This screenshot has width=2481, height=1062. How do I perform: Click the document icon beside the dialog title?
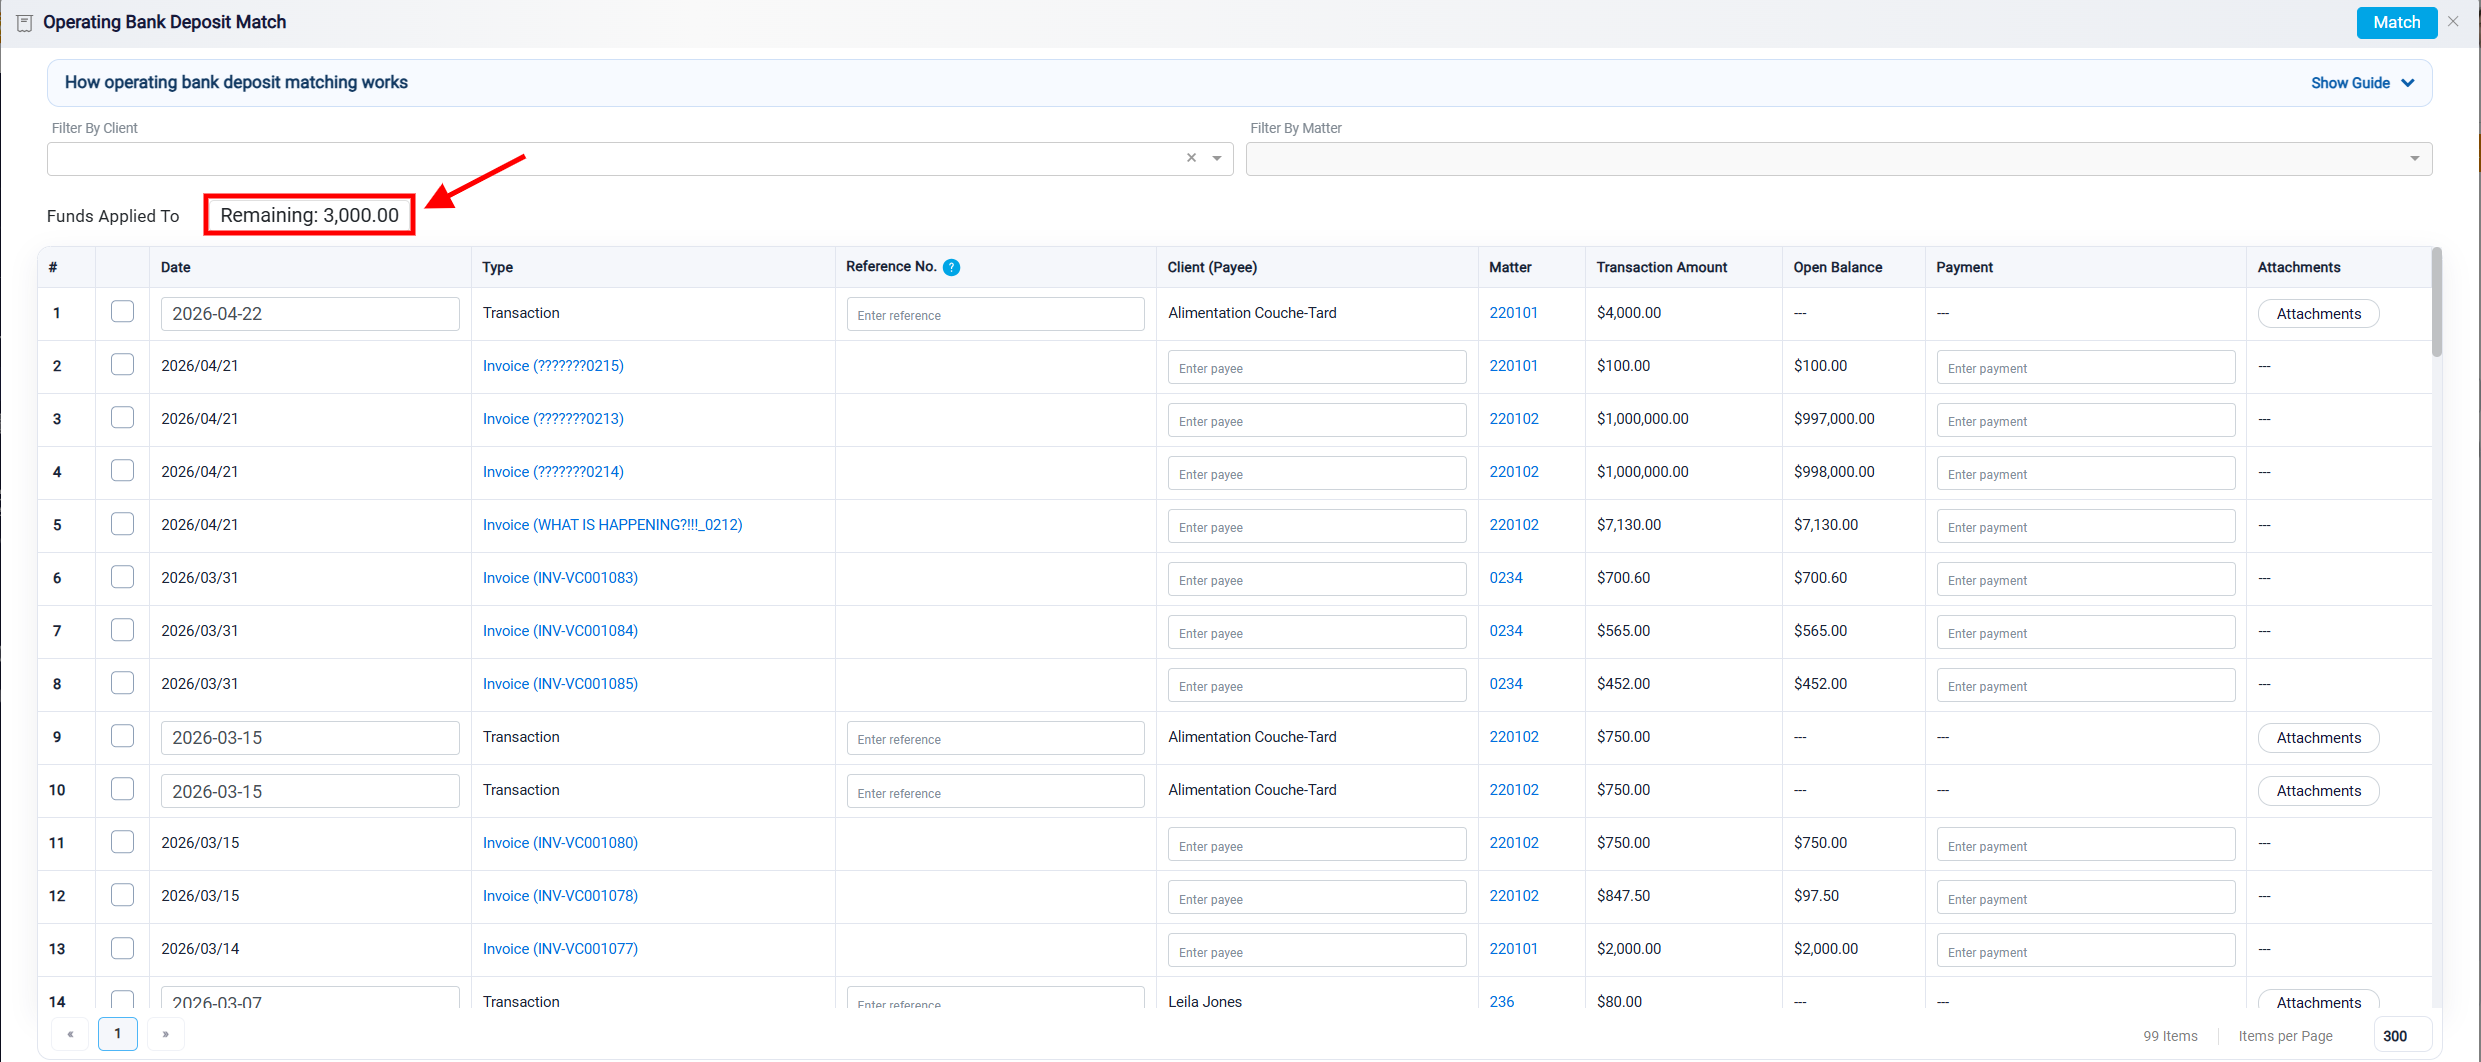[25, 23]
